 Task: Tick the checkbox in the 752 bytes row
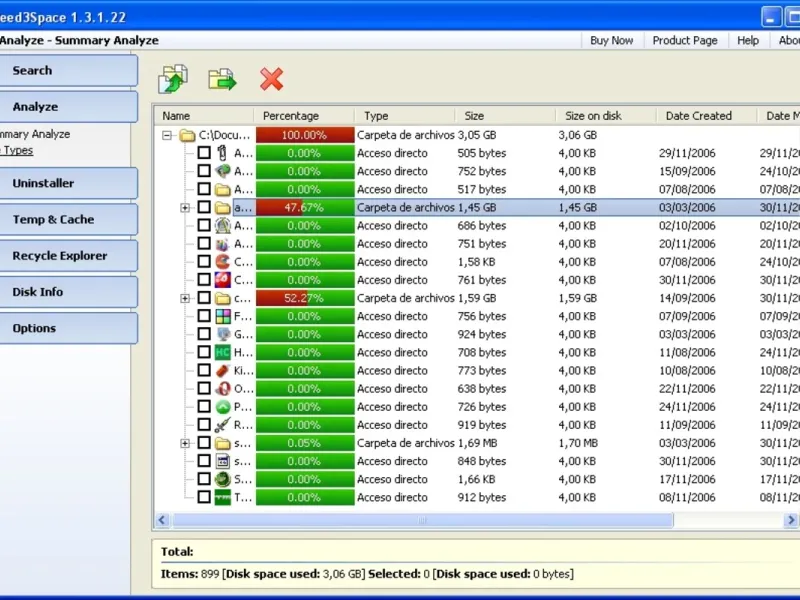coord(204,170)
